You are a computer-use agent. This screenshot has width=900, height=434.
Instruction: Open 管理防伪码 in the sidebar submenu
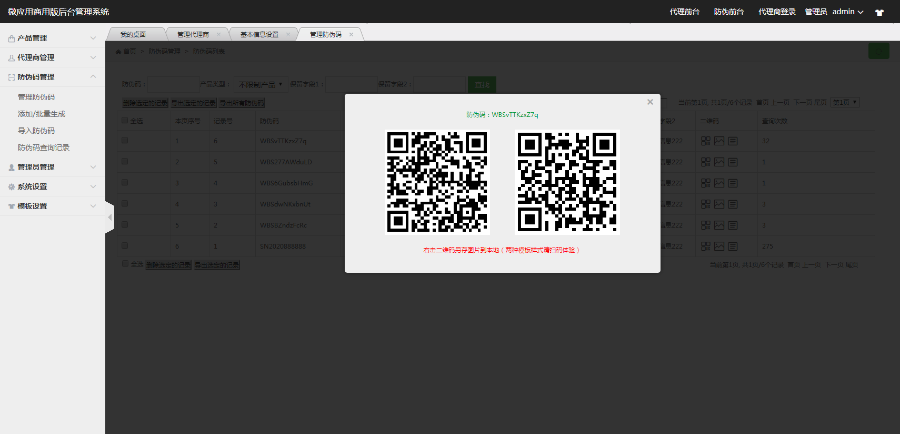(36, 97)
